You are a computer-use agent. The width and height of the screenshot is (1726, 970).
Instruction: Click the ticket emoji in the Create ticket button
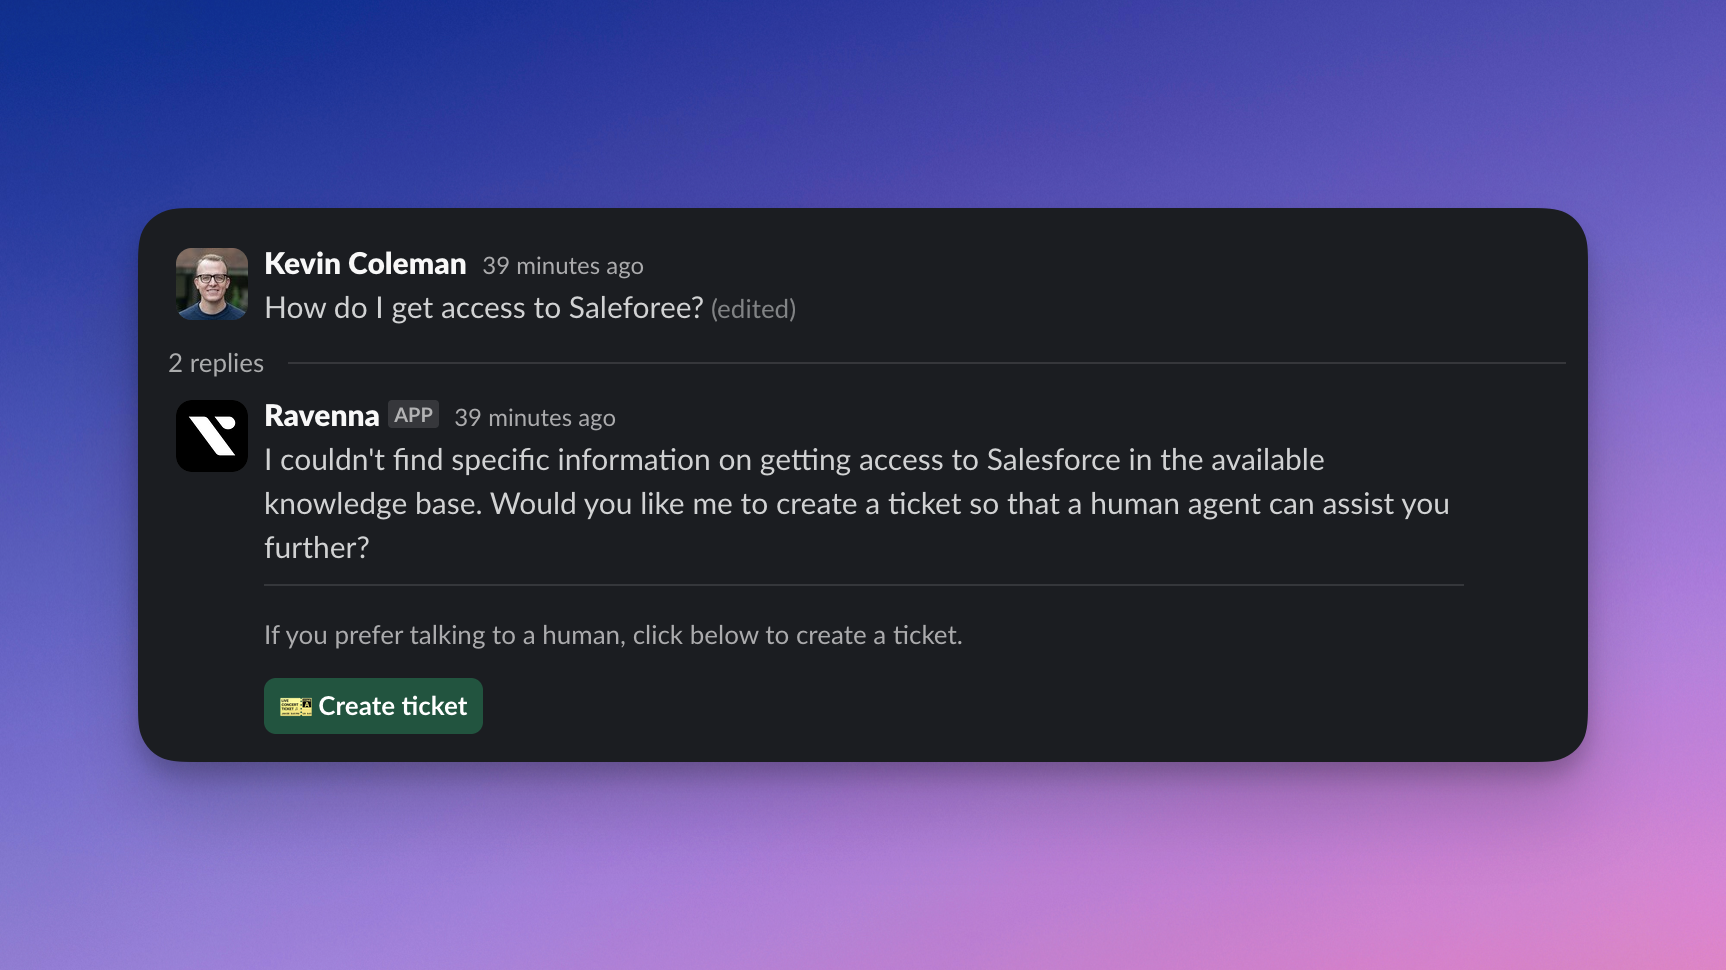296,706
